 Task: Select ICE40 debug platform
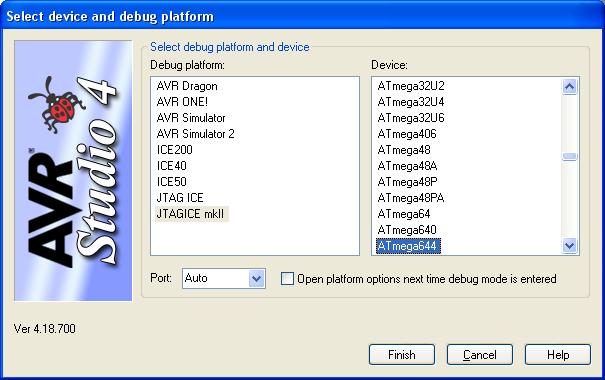(172, 166)
